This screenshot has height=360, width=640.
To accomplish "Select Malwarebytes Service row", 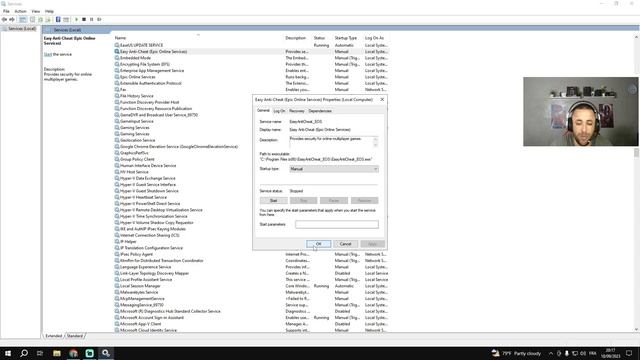I will click(x=251, y=292).
